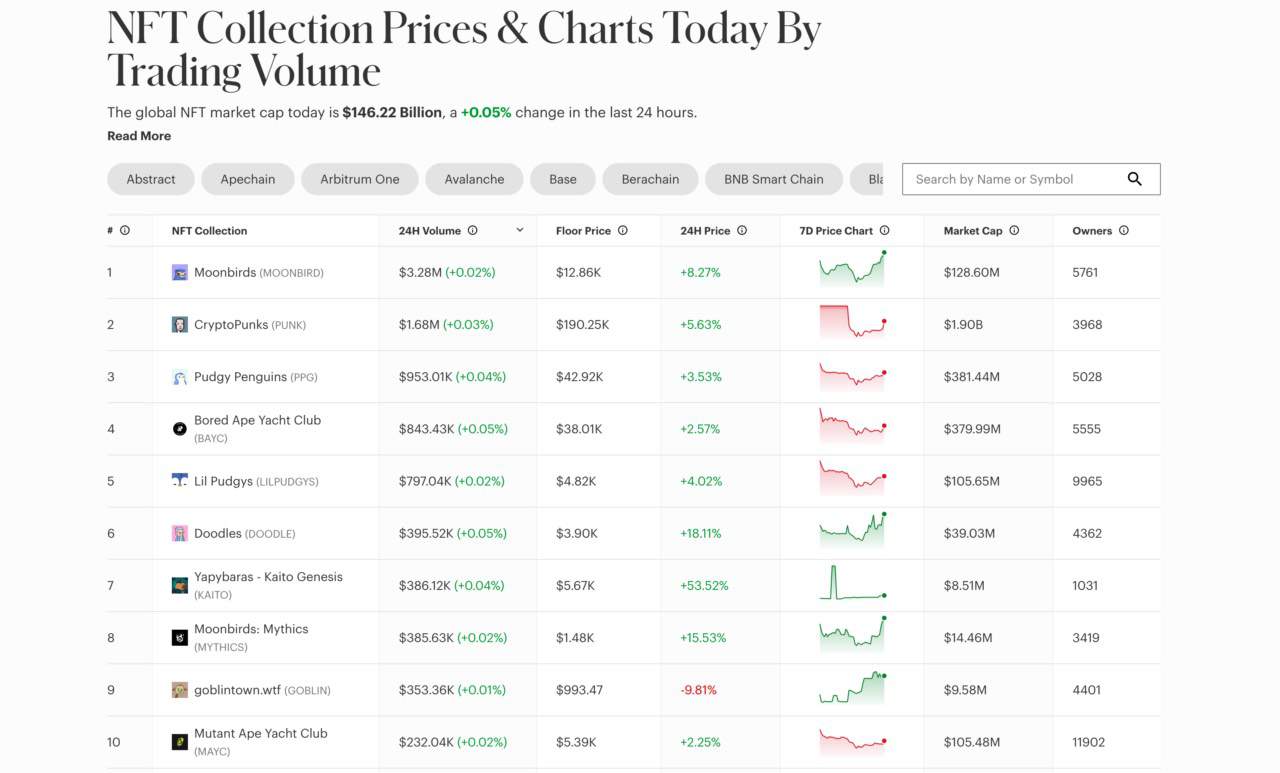1280x773 pixels.
Task: Click the rank column info icon
Action: click(x=125, y=230)
